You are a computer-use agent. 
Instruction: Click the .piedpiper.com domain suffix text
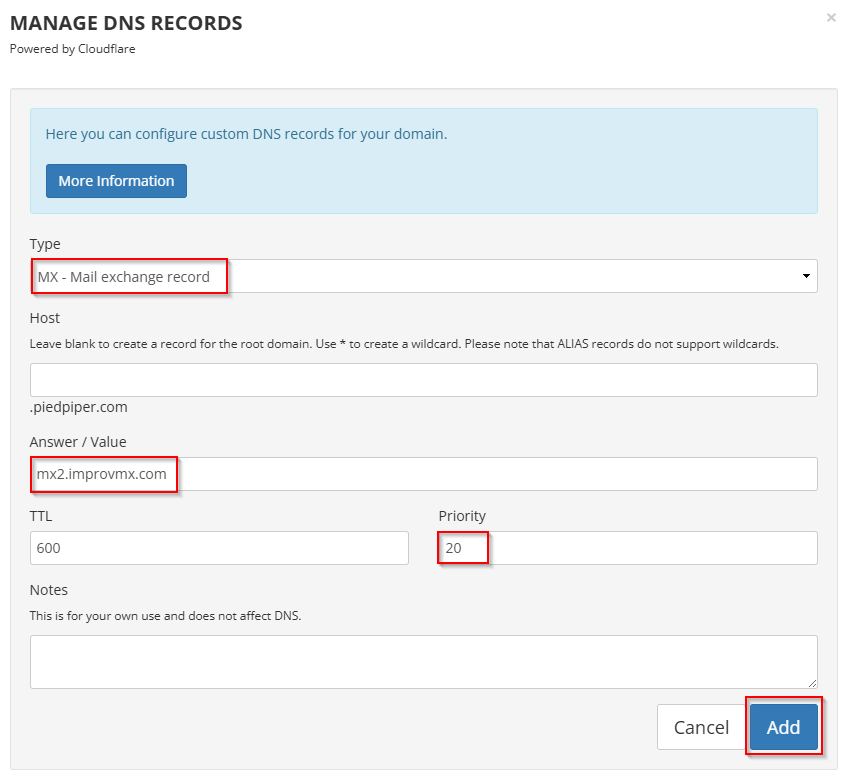[79, 407]
